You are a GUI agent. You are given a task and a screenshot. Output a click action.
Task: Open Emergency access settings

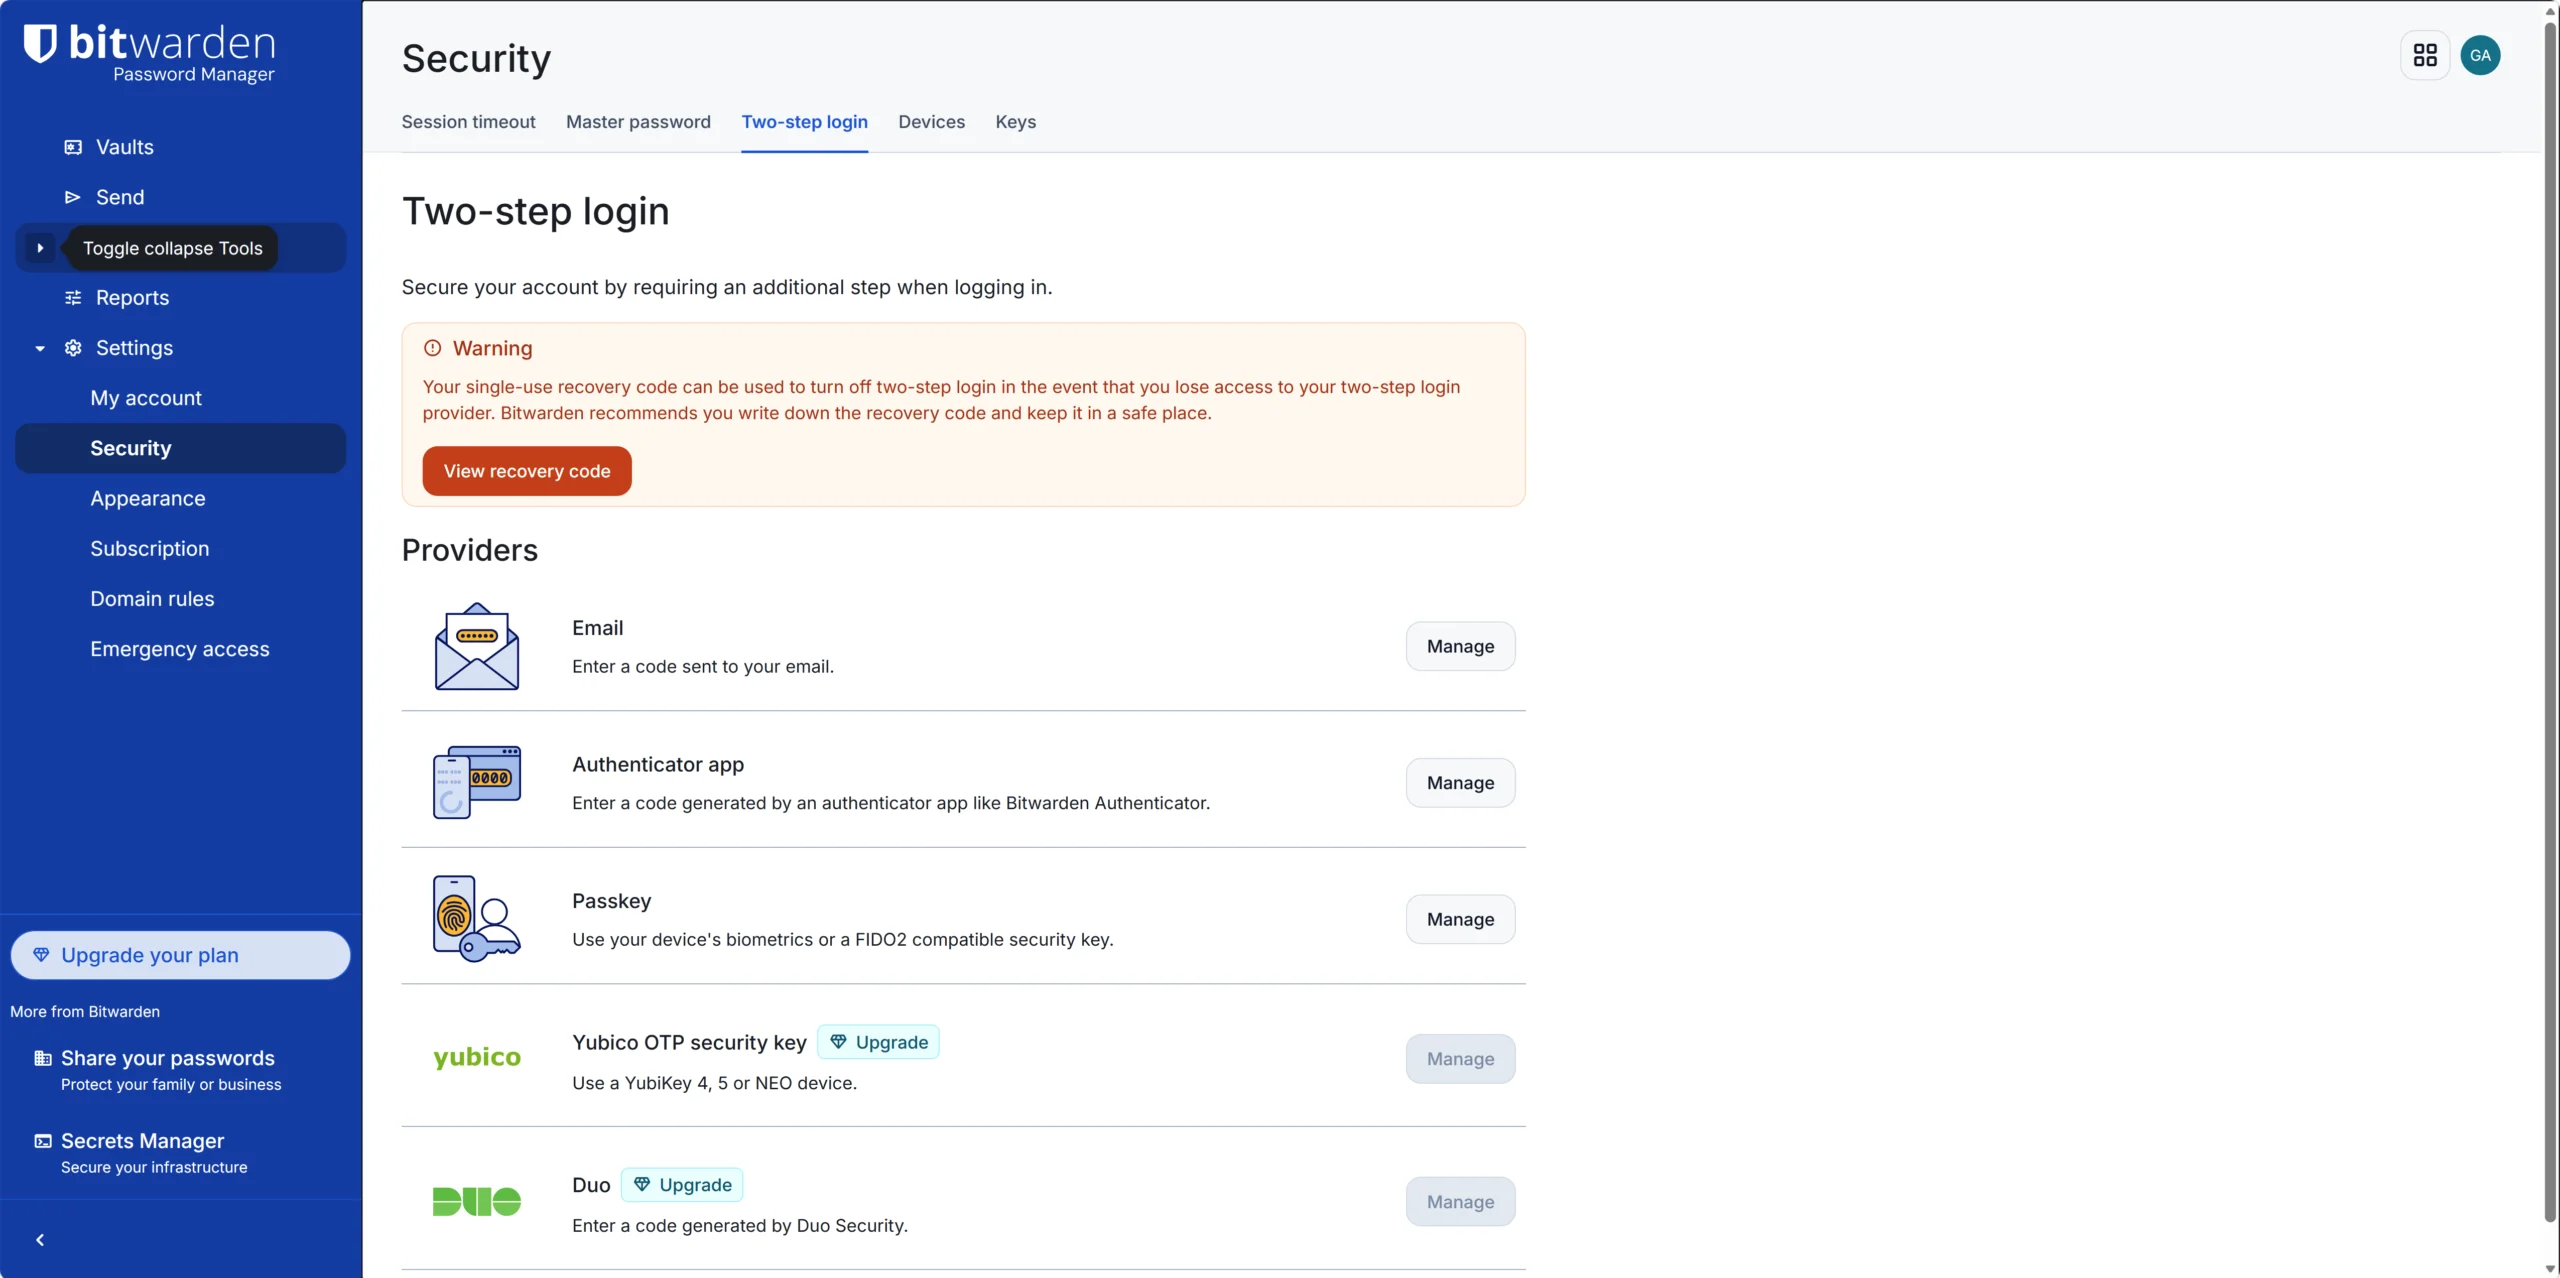181,649
